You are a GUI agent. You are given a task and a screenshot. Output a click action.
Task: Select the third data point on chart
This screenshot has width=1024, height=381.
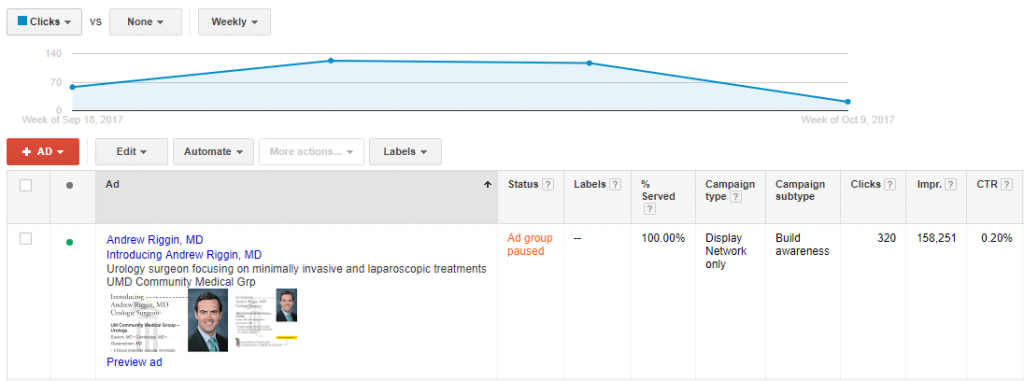pos(589,63)
